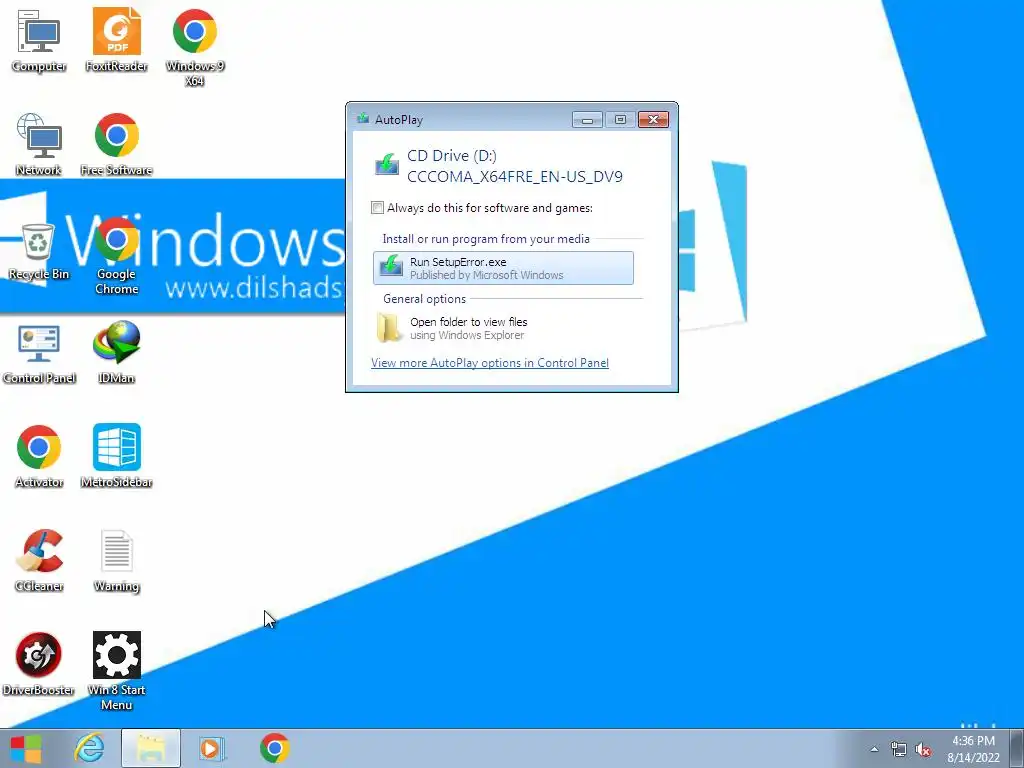Select the DriverBooster desktop icon
Screen dimensions: 1024x768
[x=39, y=664]
